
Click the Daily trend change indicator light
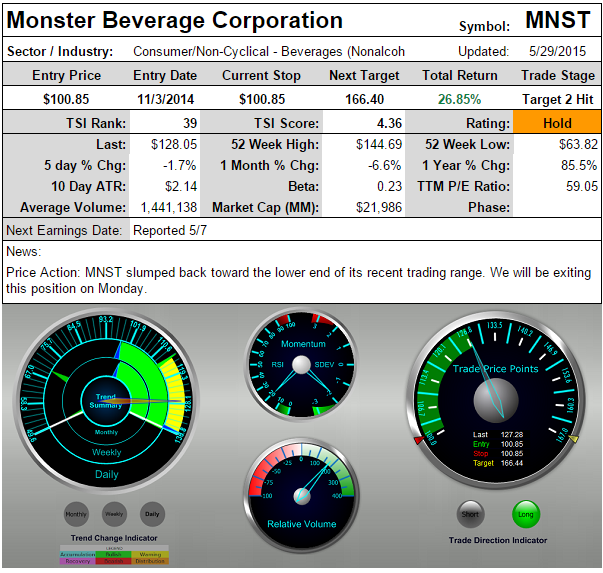tap(151, 514)
